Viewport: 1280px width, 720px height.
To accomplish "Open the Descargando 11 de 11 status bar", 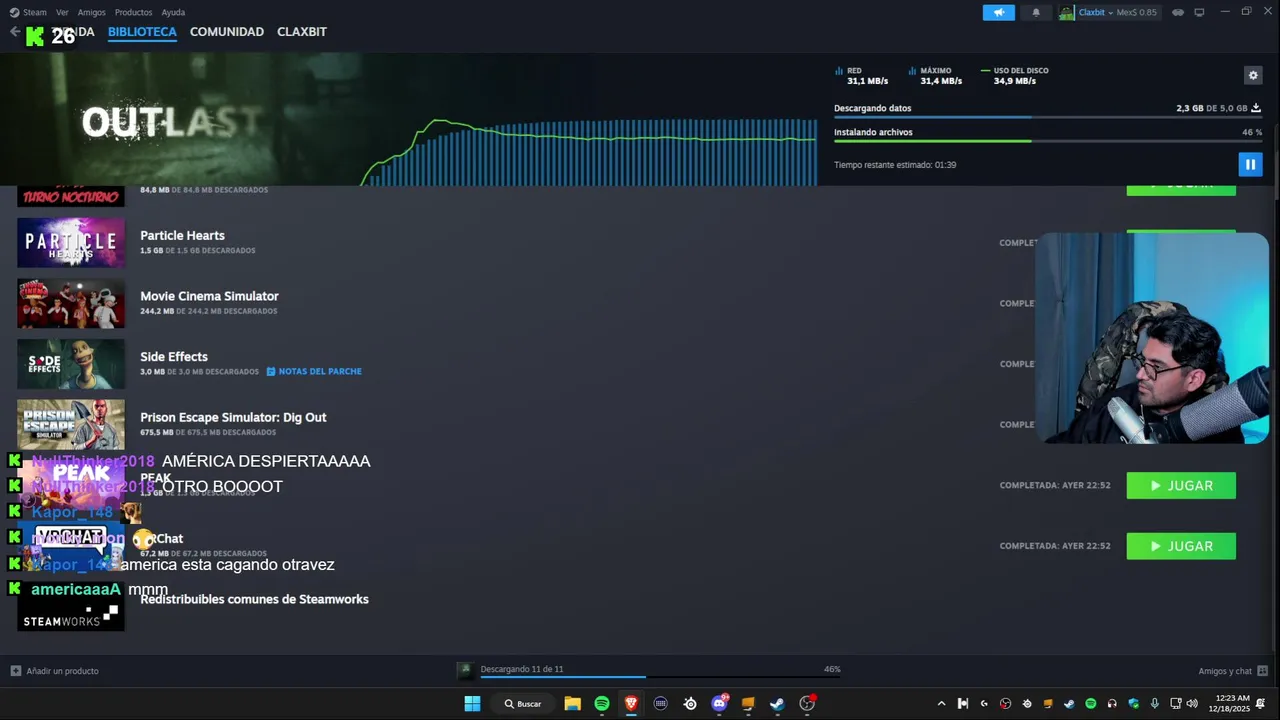I will (650, 670).
